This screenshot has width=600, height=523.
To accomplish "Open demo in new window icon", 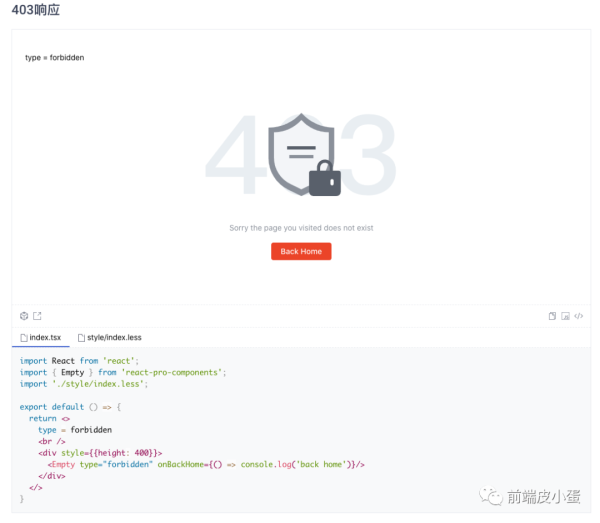I will 37,316.
